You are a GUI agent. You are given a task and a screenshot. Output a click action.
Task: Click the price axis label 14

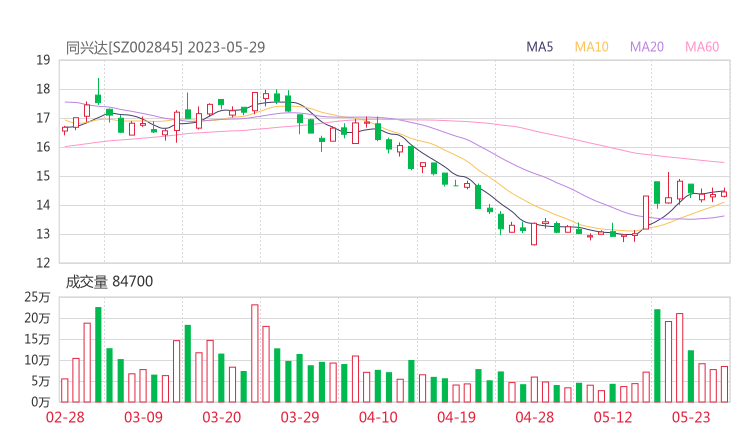tap(43, 205)
